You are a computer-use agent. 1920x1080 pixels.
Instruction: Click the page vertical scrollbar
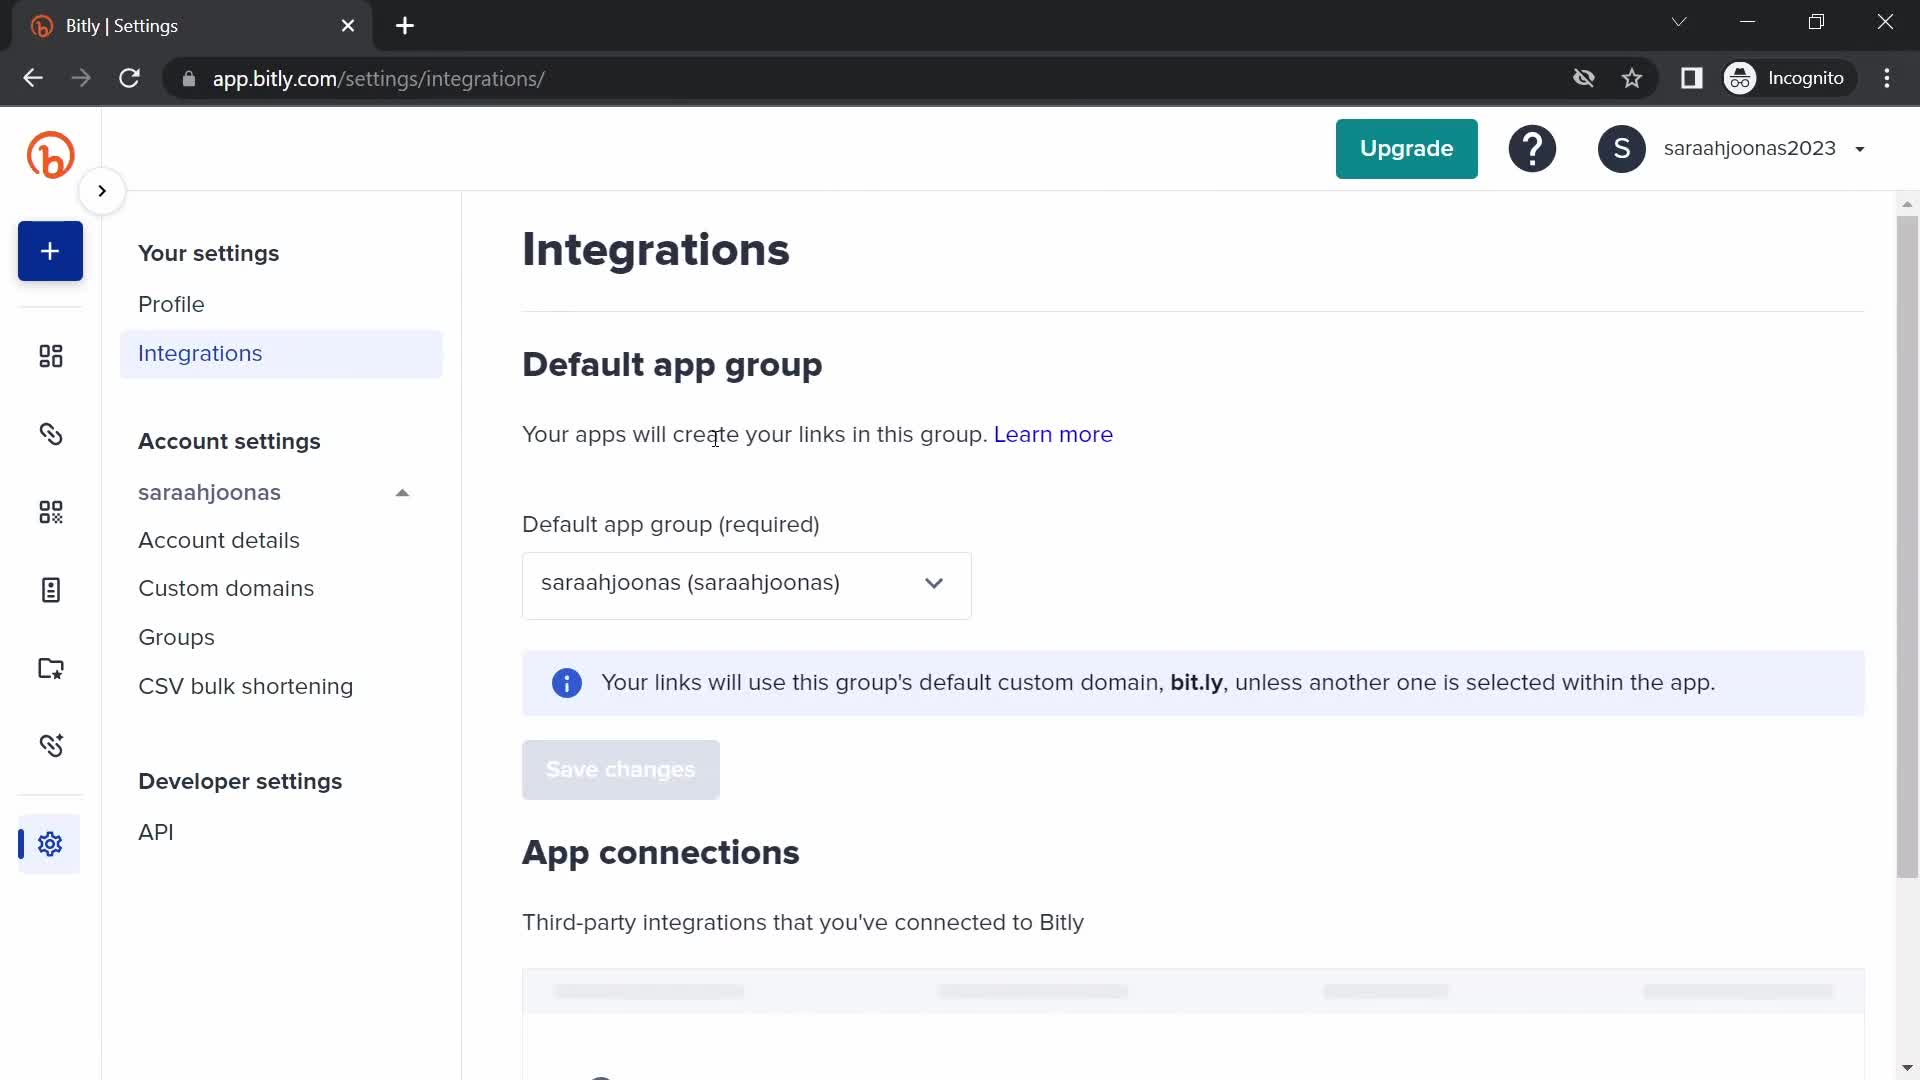[1907, 545]
